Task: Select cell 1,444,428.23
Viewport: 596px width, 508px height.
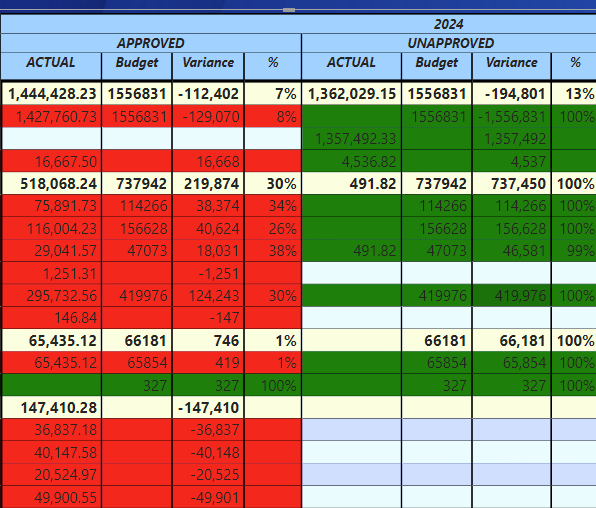Action: tap(52, 94)
